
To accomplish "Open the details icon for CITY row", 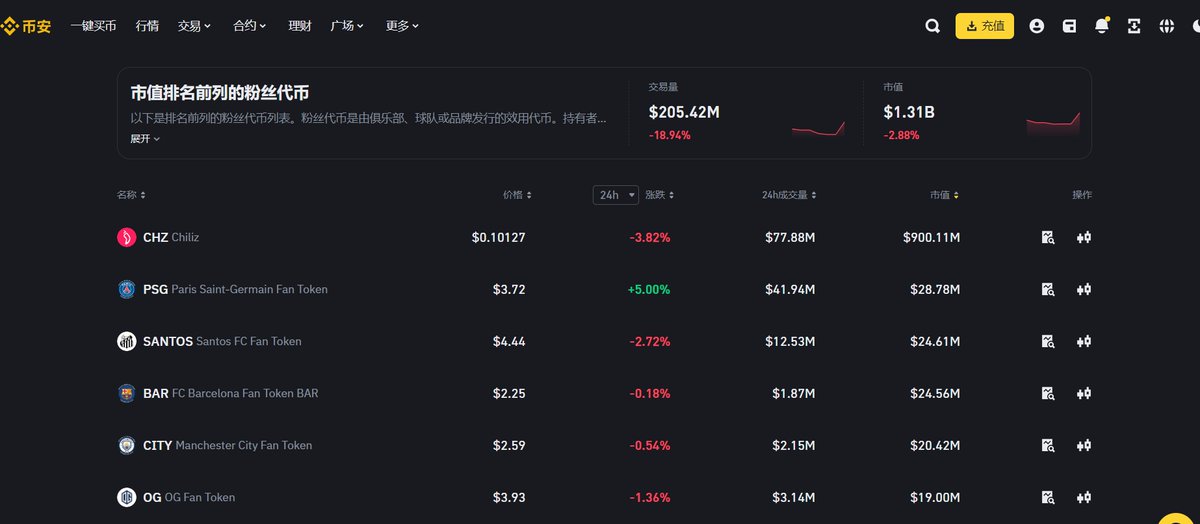I will click(x=1048, y=445).
